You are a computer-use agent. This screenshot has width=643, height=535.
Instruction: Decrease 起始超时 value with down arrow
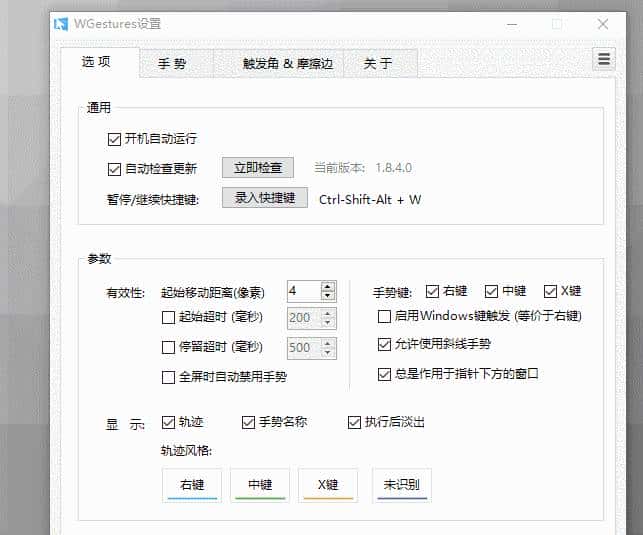pos(328,323)
